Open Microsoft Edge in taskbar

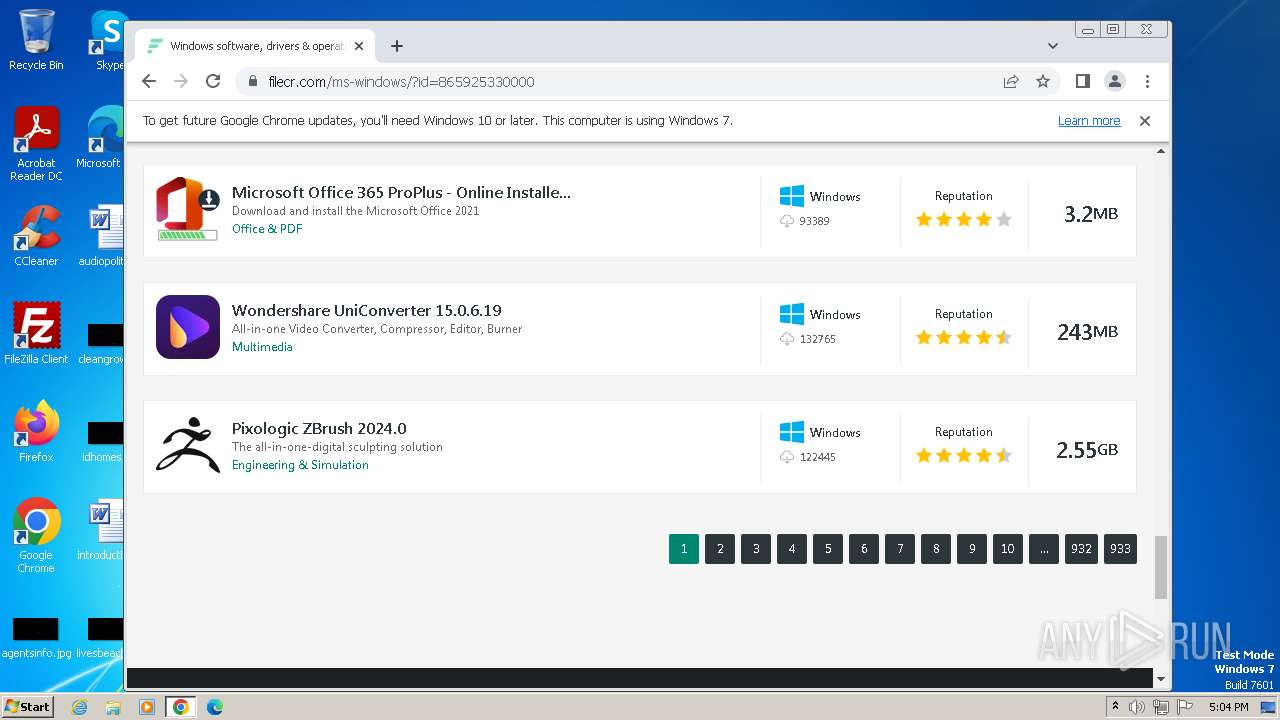pos(214,707)
